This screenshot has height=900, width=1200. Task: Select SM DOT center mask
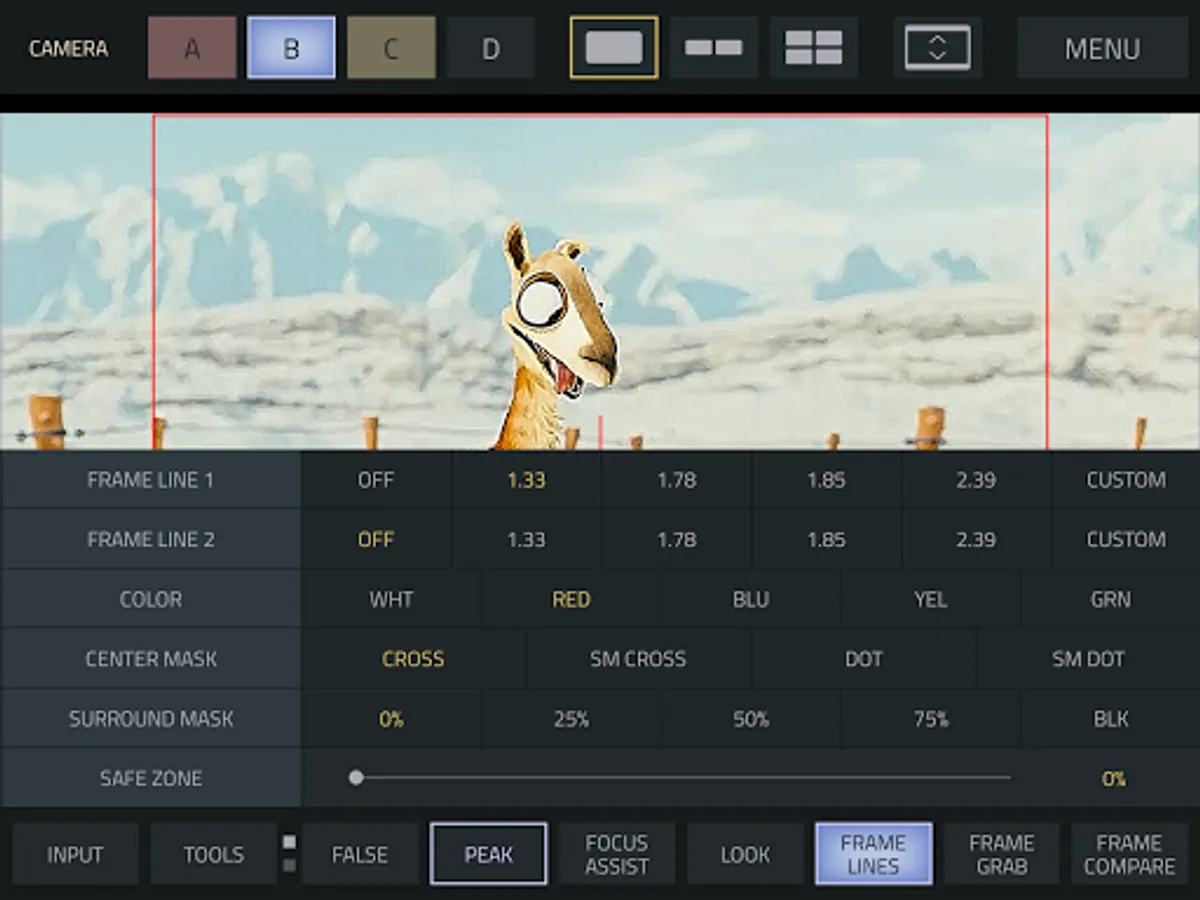point(1088,659)
